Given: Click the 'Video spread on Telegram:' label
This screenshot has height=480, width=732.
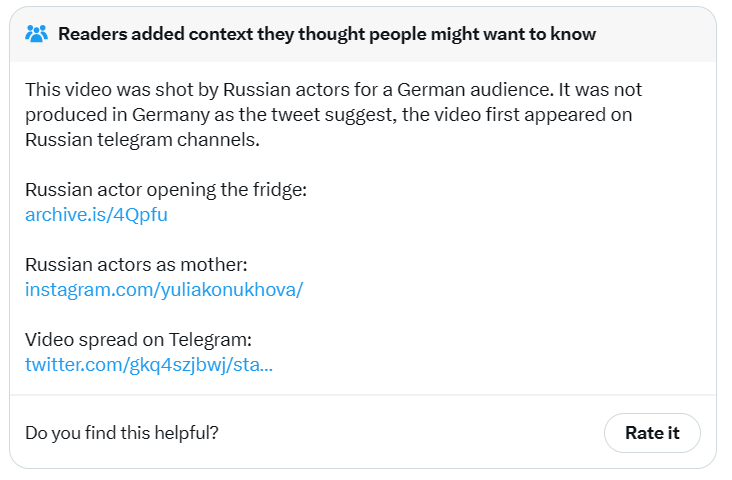Looking at the screenshot, I should pos(138,340).
